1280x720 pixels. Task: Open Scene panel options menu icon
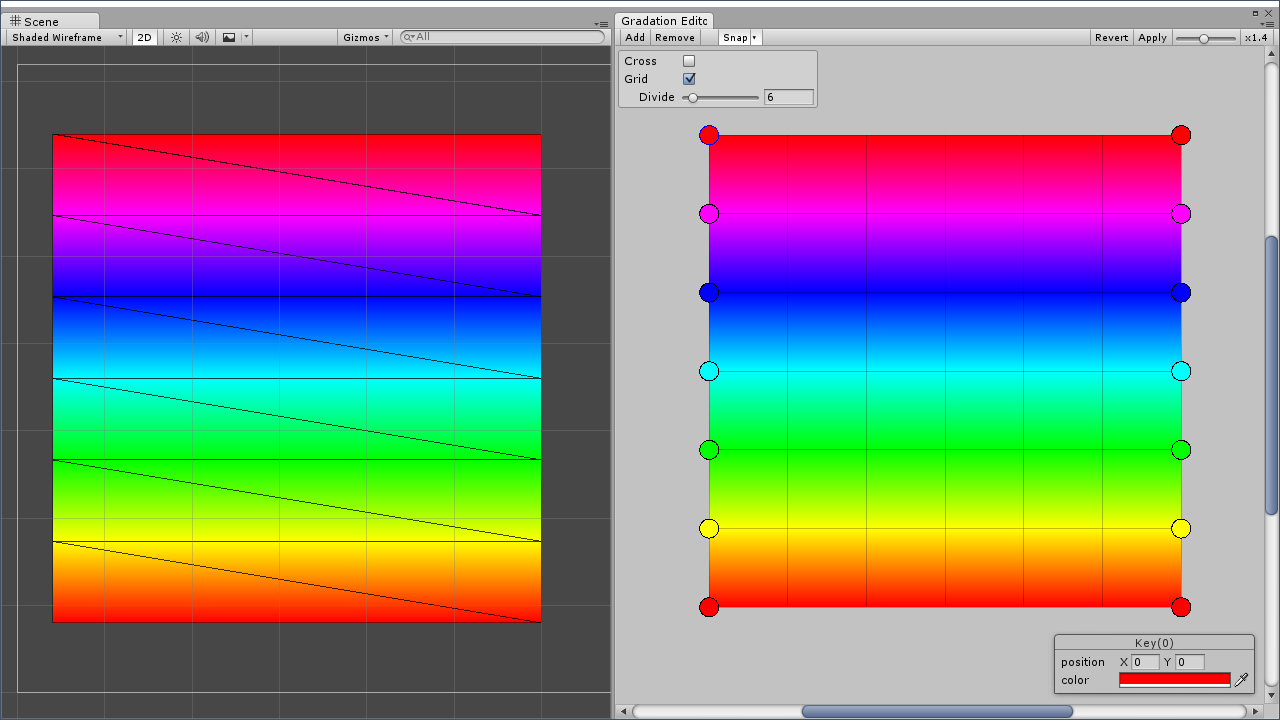(x=601, y=24)
